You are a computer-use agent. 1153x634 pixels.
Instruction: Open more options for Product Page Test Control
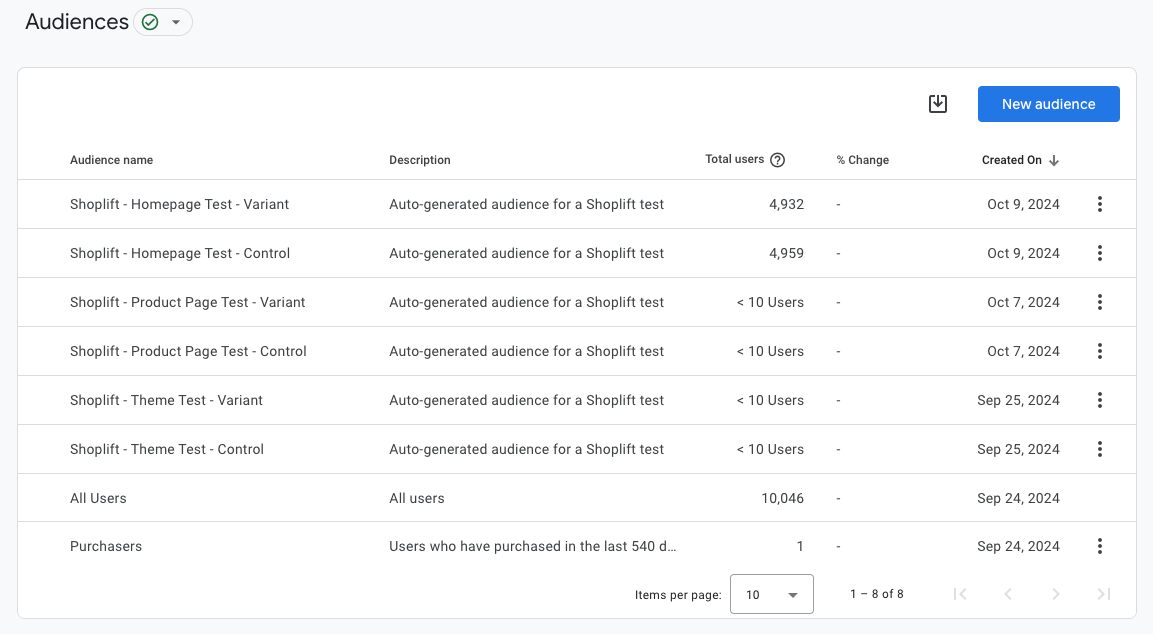click(x=1099, y=351)
